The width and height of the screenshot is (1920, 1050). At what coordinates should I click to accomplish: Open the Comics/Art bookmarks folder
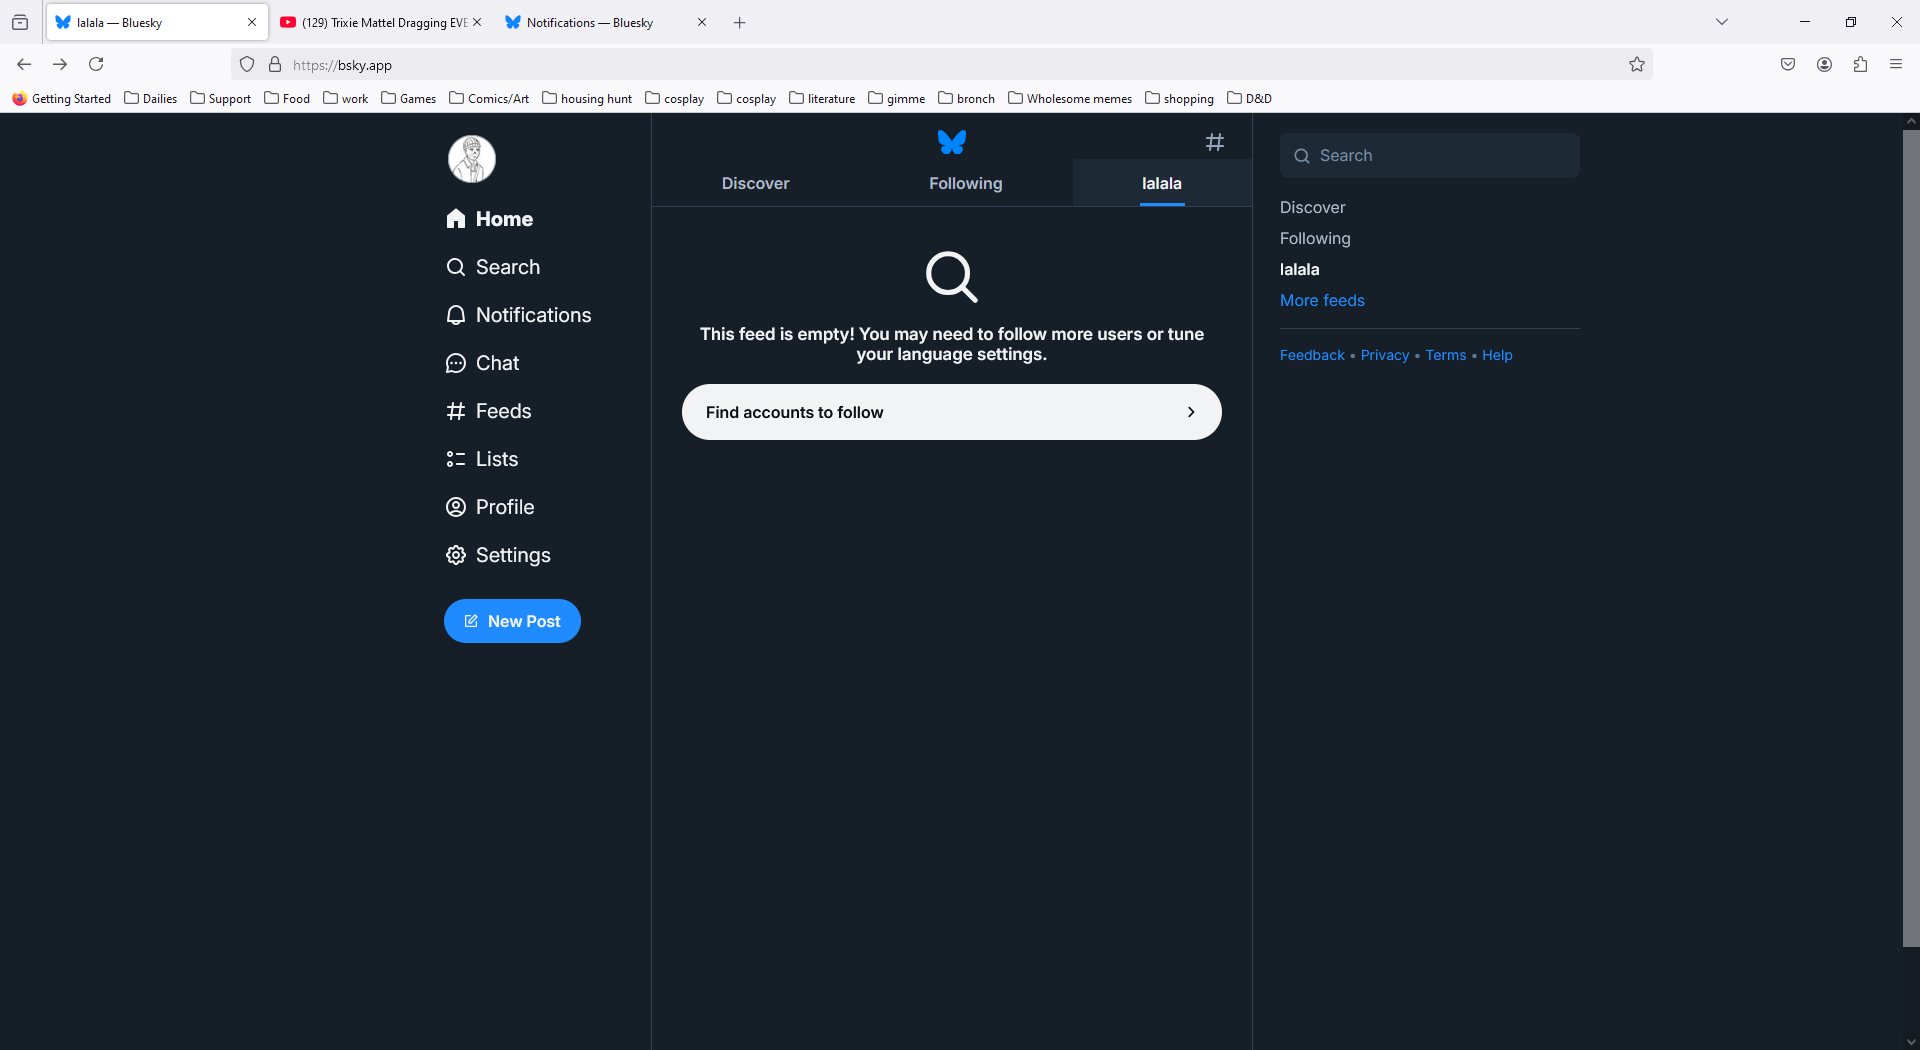pyautogui.click(x=489, y=98)
